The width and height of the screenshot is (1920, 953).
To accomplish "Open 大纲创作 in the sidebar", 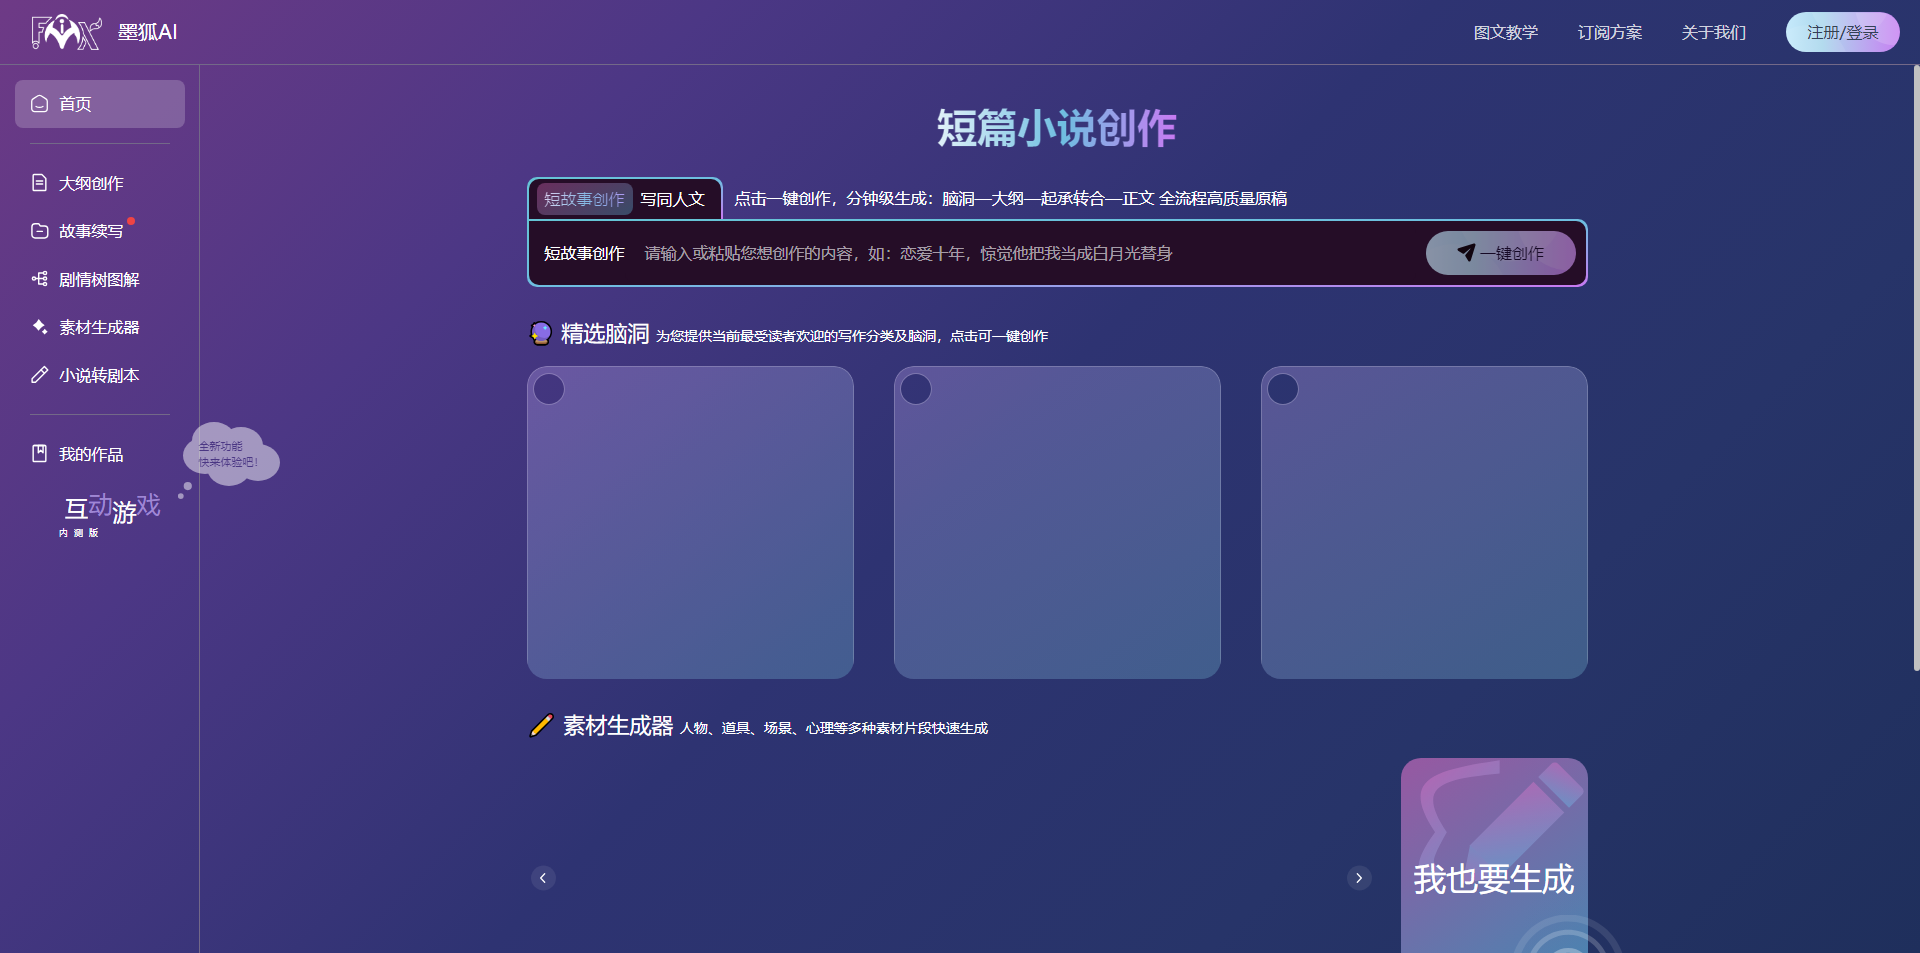I will click(x=100, y=183).
